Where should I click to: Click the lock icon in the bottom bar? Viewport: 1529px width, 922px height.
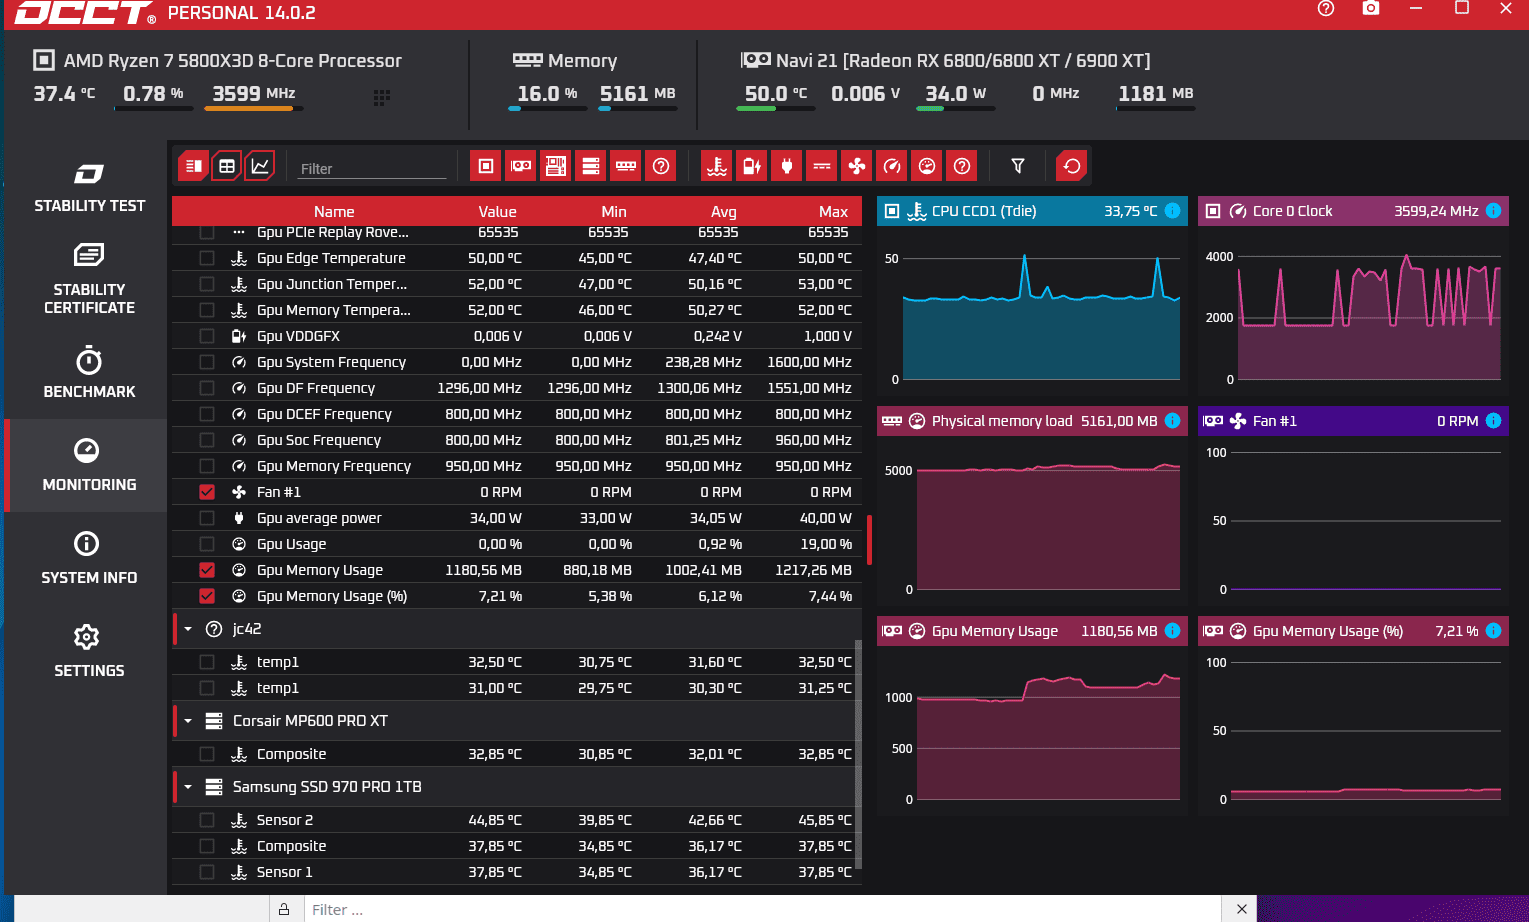click(x=284, y=909)
